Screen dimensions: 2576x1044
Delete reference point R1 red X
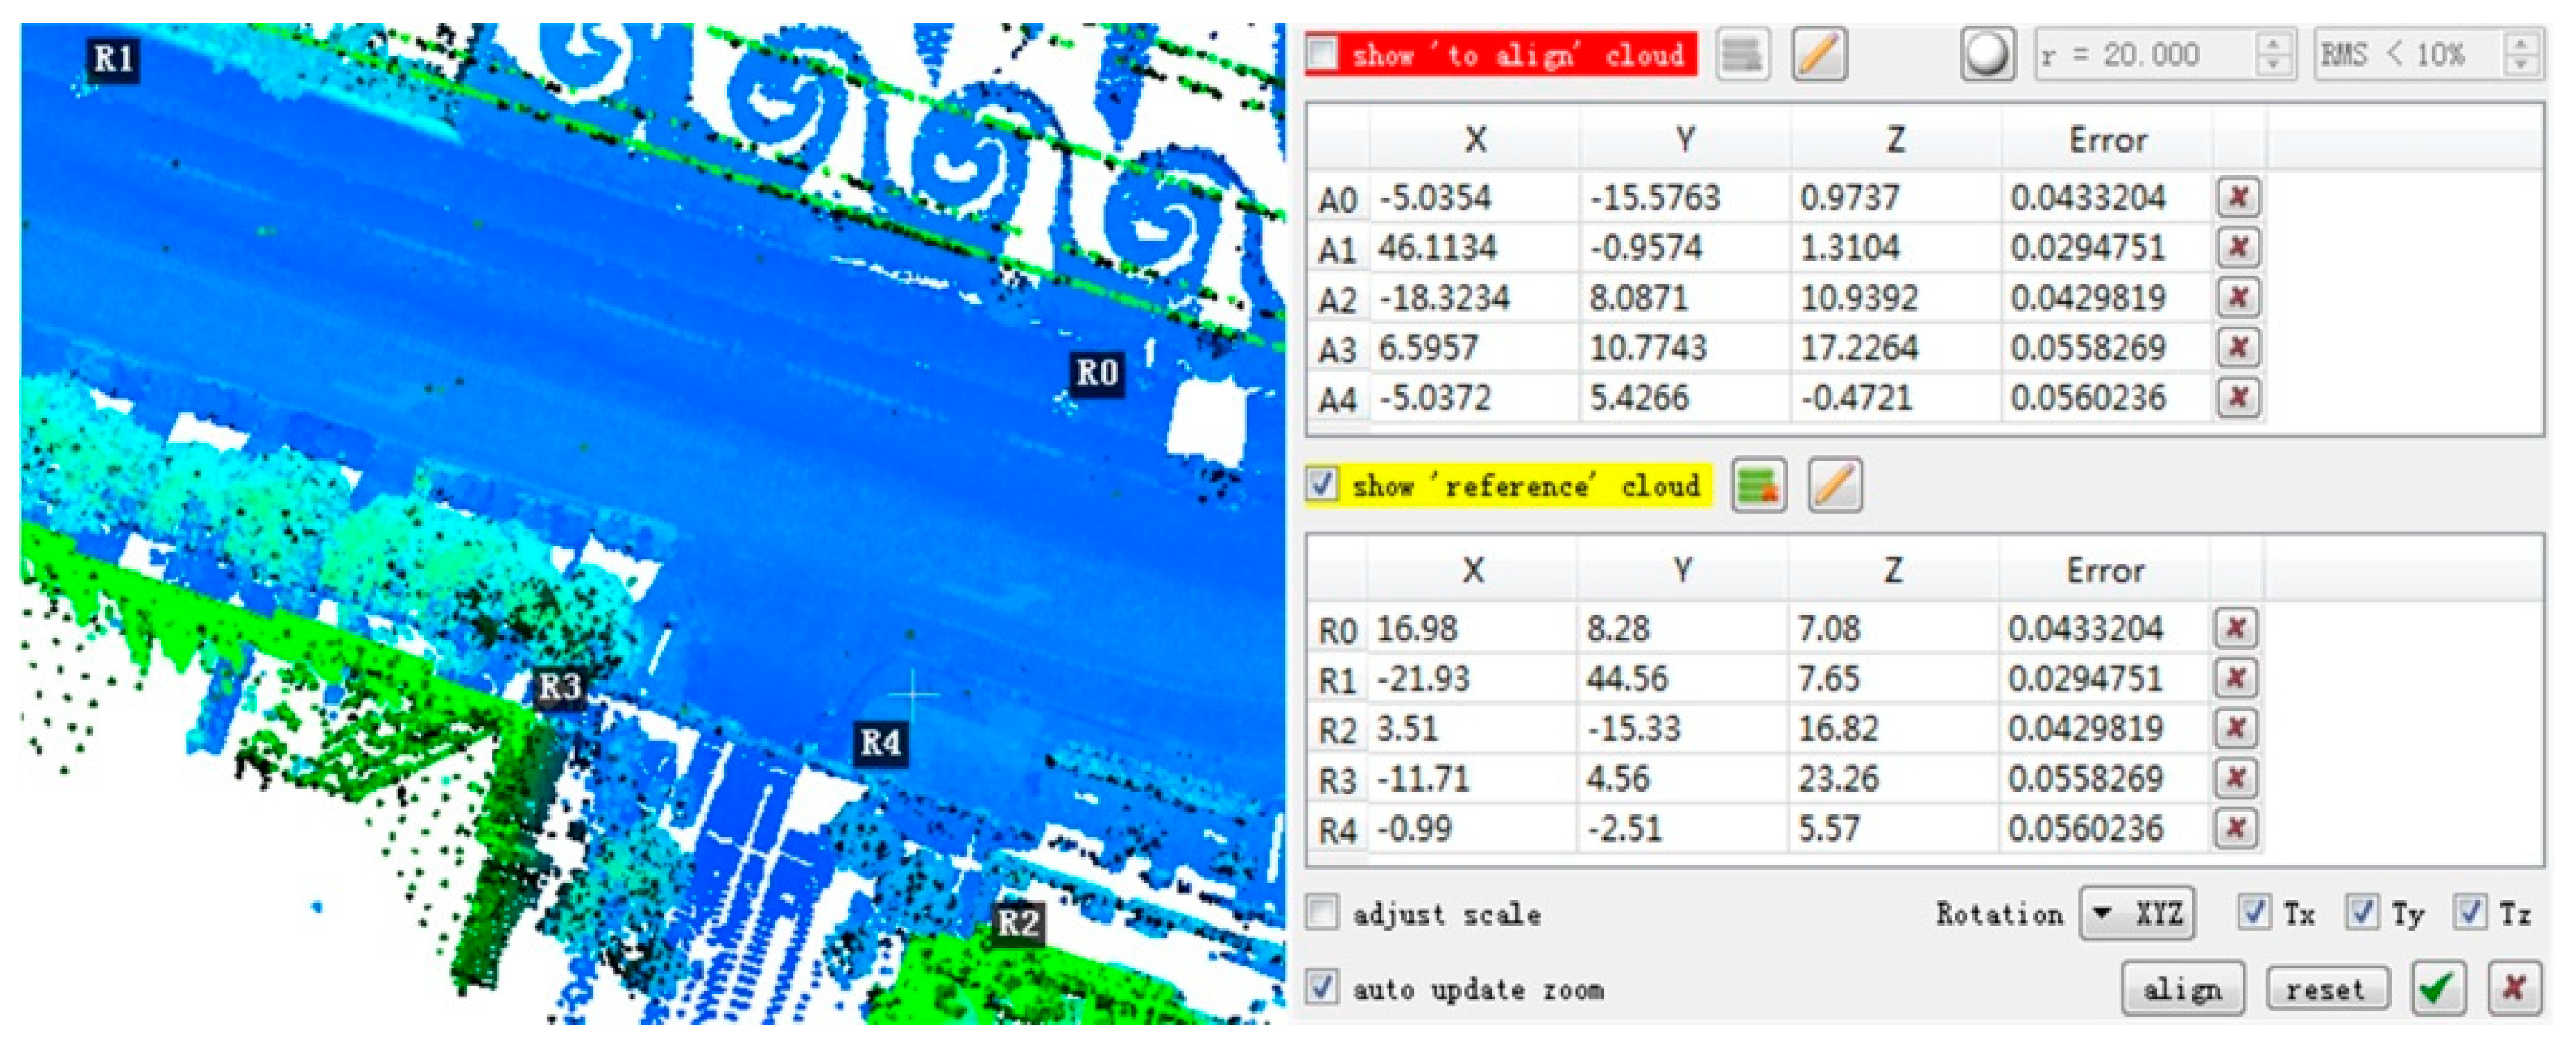coord(2236,678)
